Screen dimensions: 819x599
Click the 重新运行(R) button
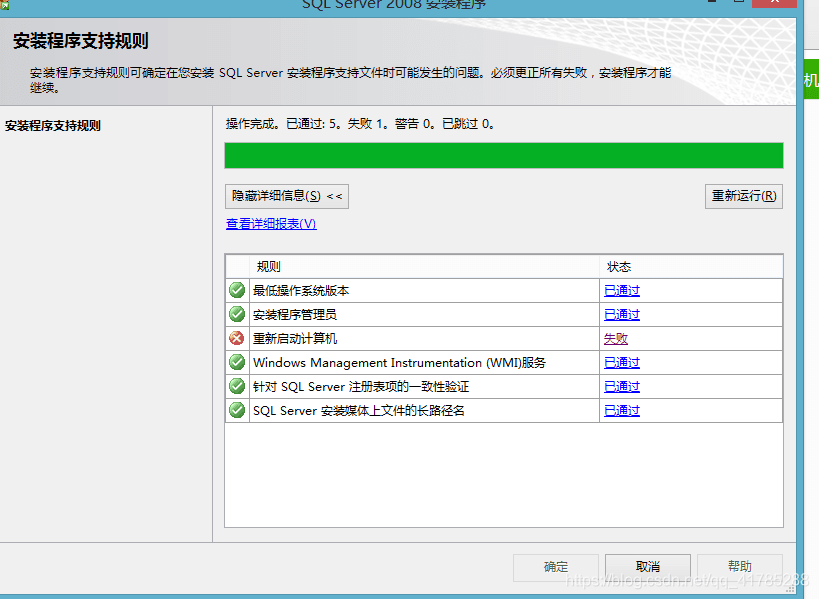pos(744,196)
